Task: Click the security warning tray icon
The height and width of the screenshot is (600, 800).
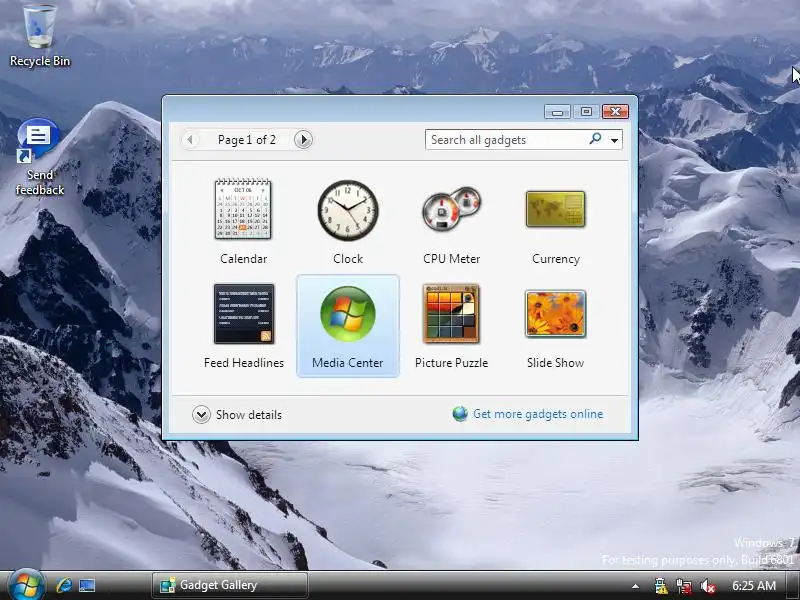Action: coord(661,586)
